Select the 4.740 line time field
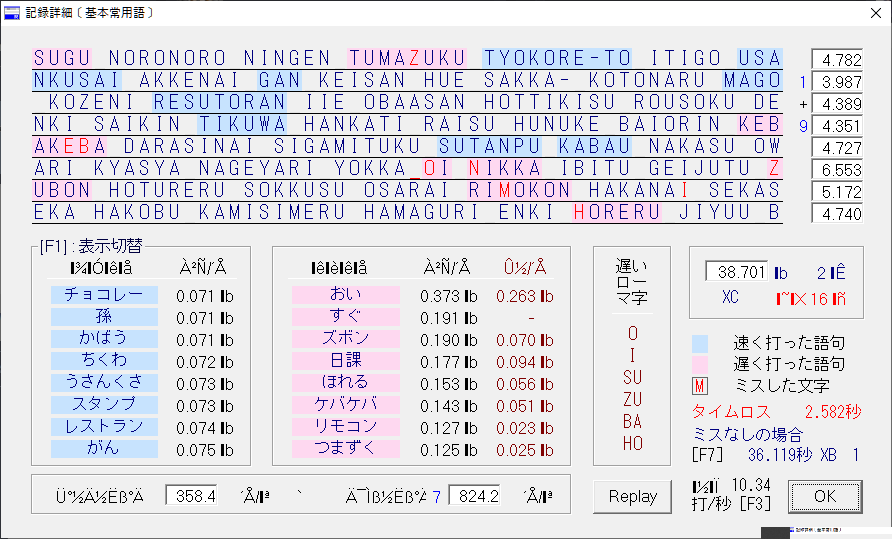The image size is (892, 539). (x=837, y=214)
